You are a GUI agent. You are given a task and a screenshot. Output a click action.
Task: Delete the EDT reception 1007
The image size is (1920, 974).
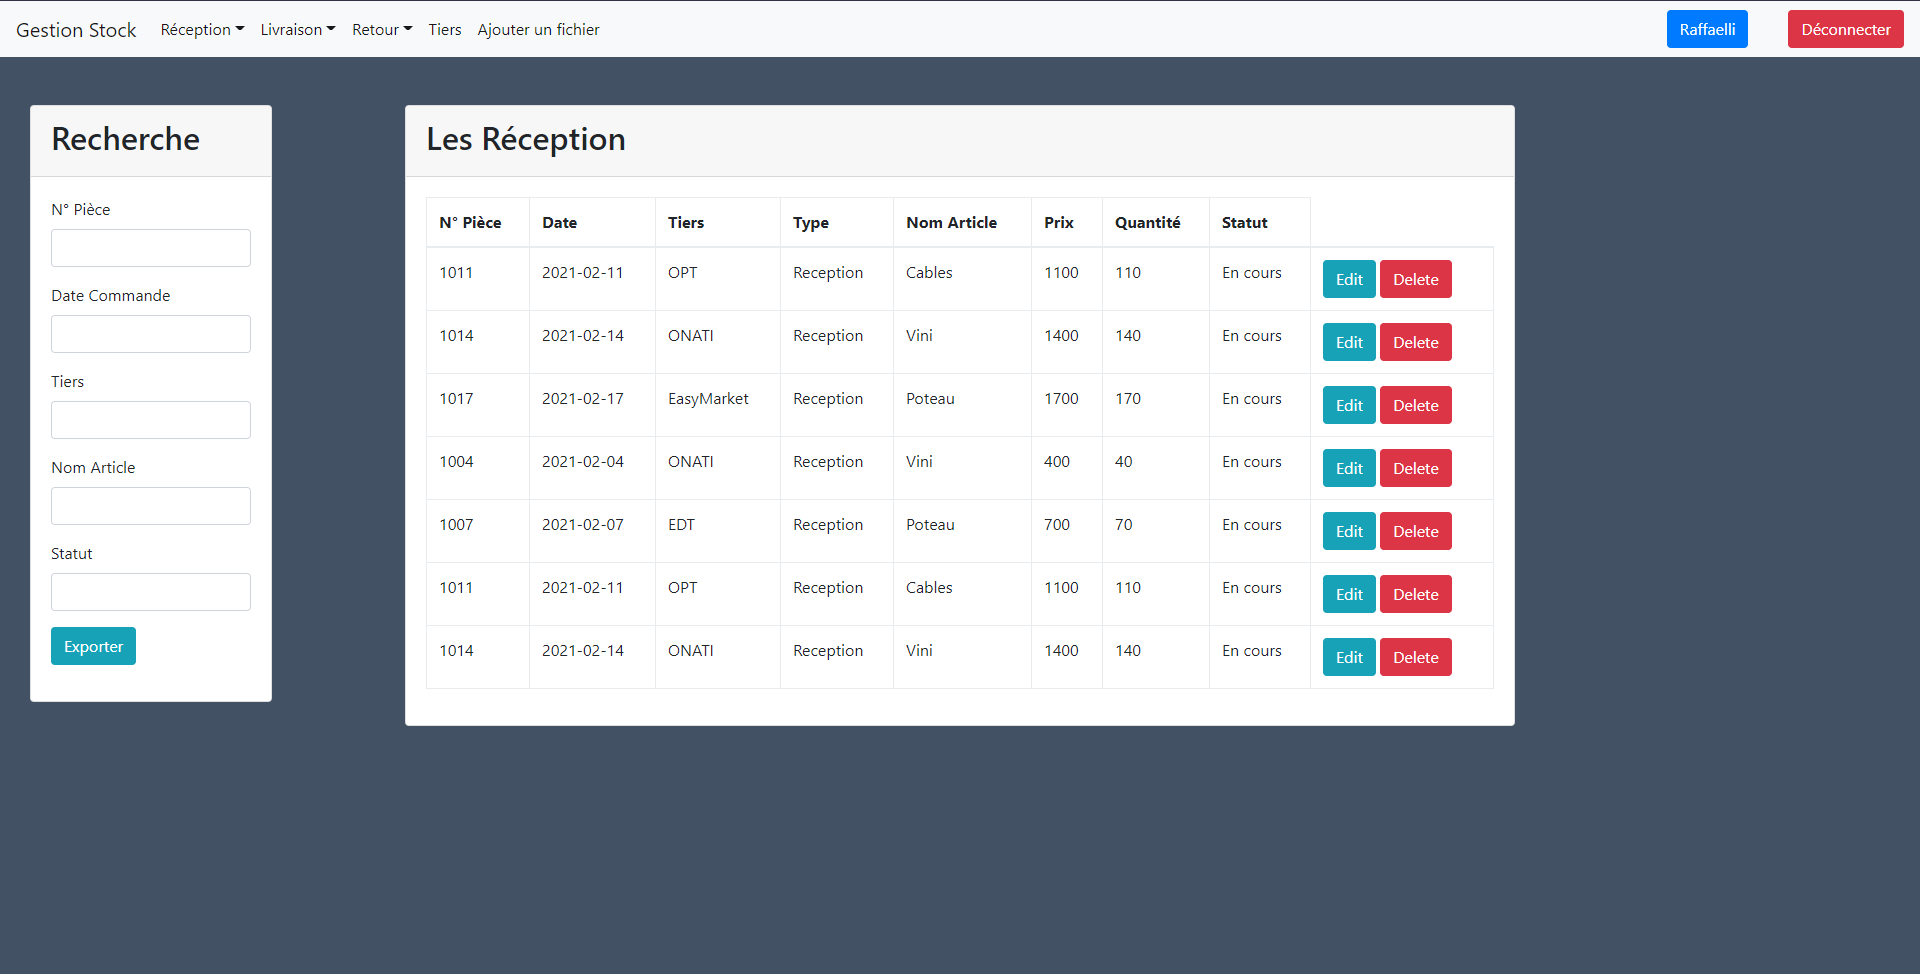(x=1415, y=531)
